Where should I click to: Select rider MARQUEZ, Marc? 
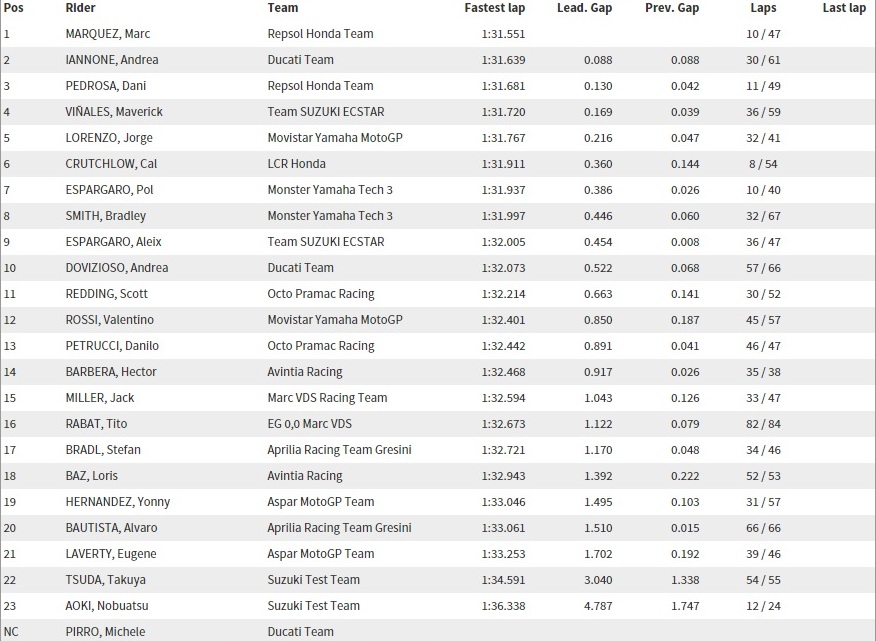pos(108,34)
